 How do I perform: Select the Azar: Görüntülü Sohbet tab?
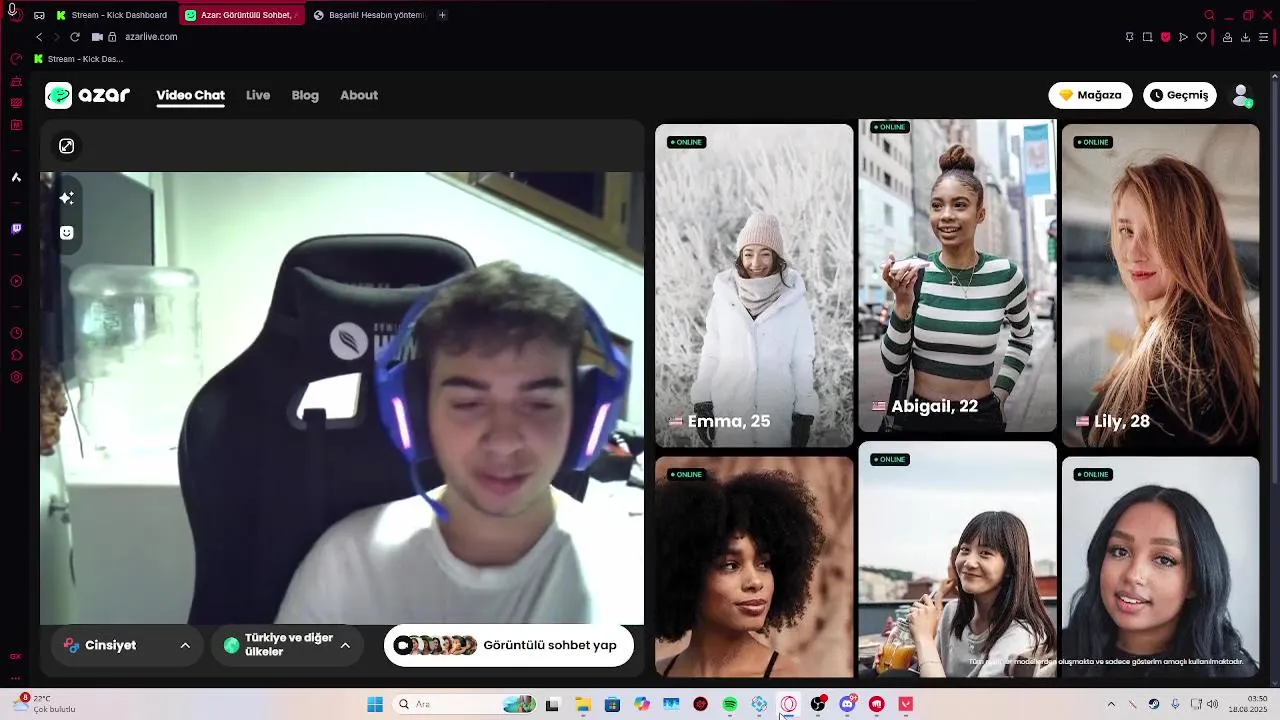coord(243,15)
